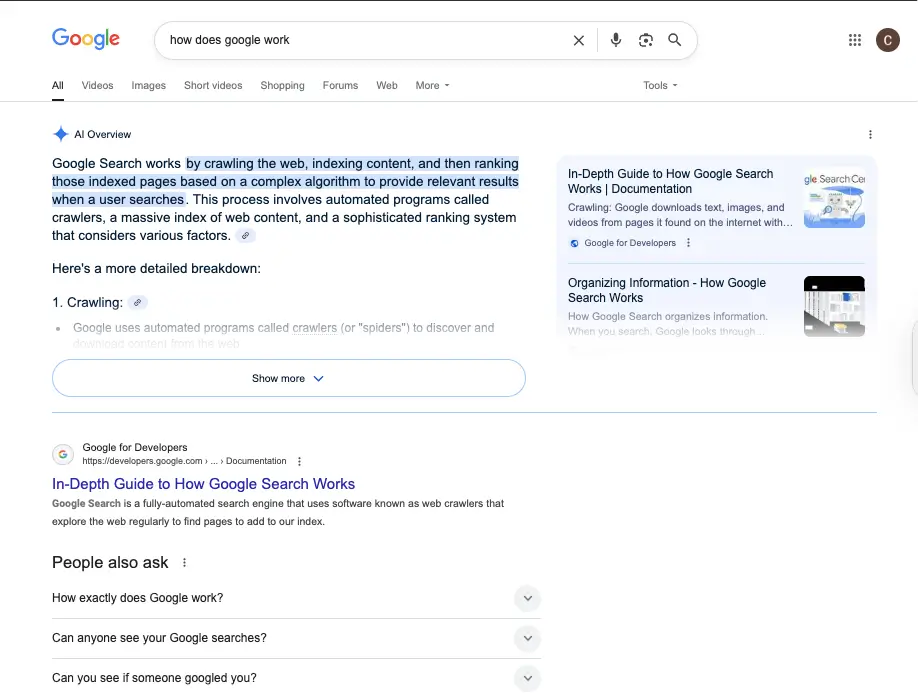
Task: Click the '1. Crawling:' heading text
Action: (87, 303)
